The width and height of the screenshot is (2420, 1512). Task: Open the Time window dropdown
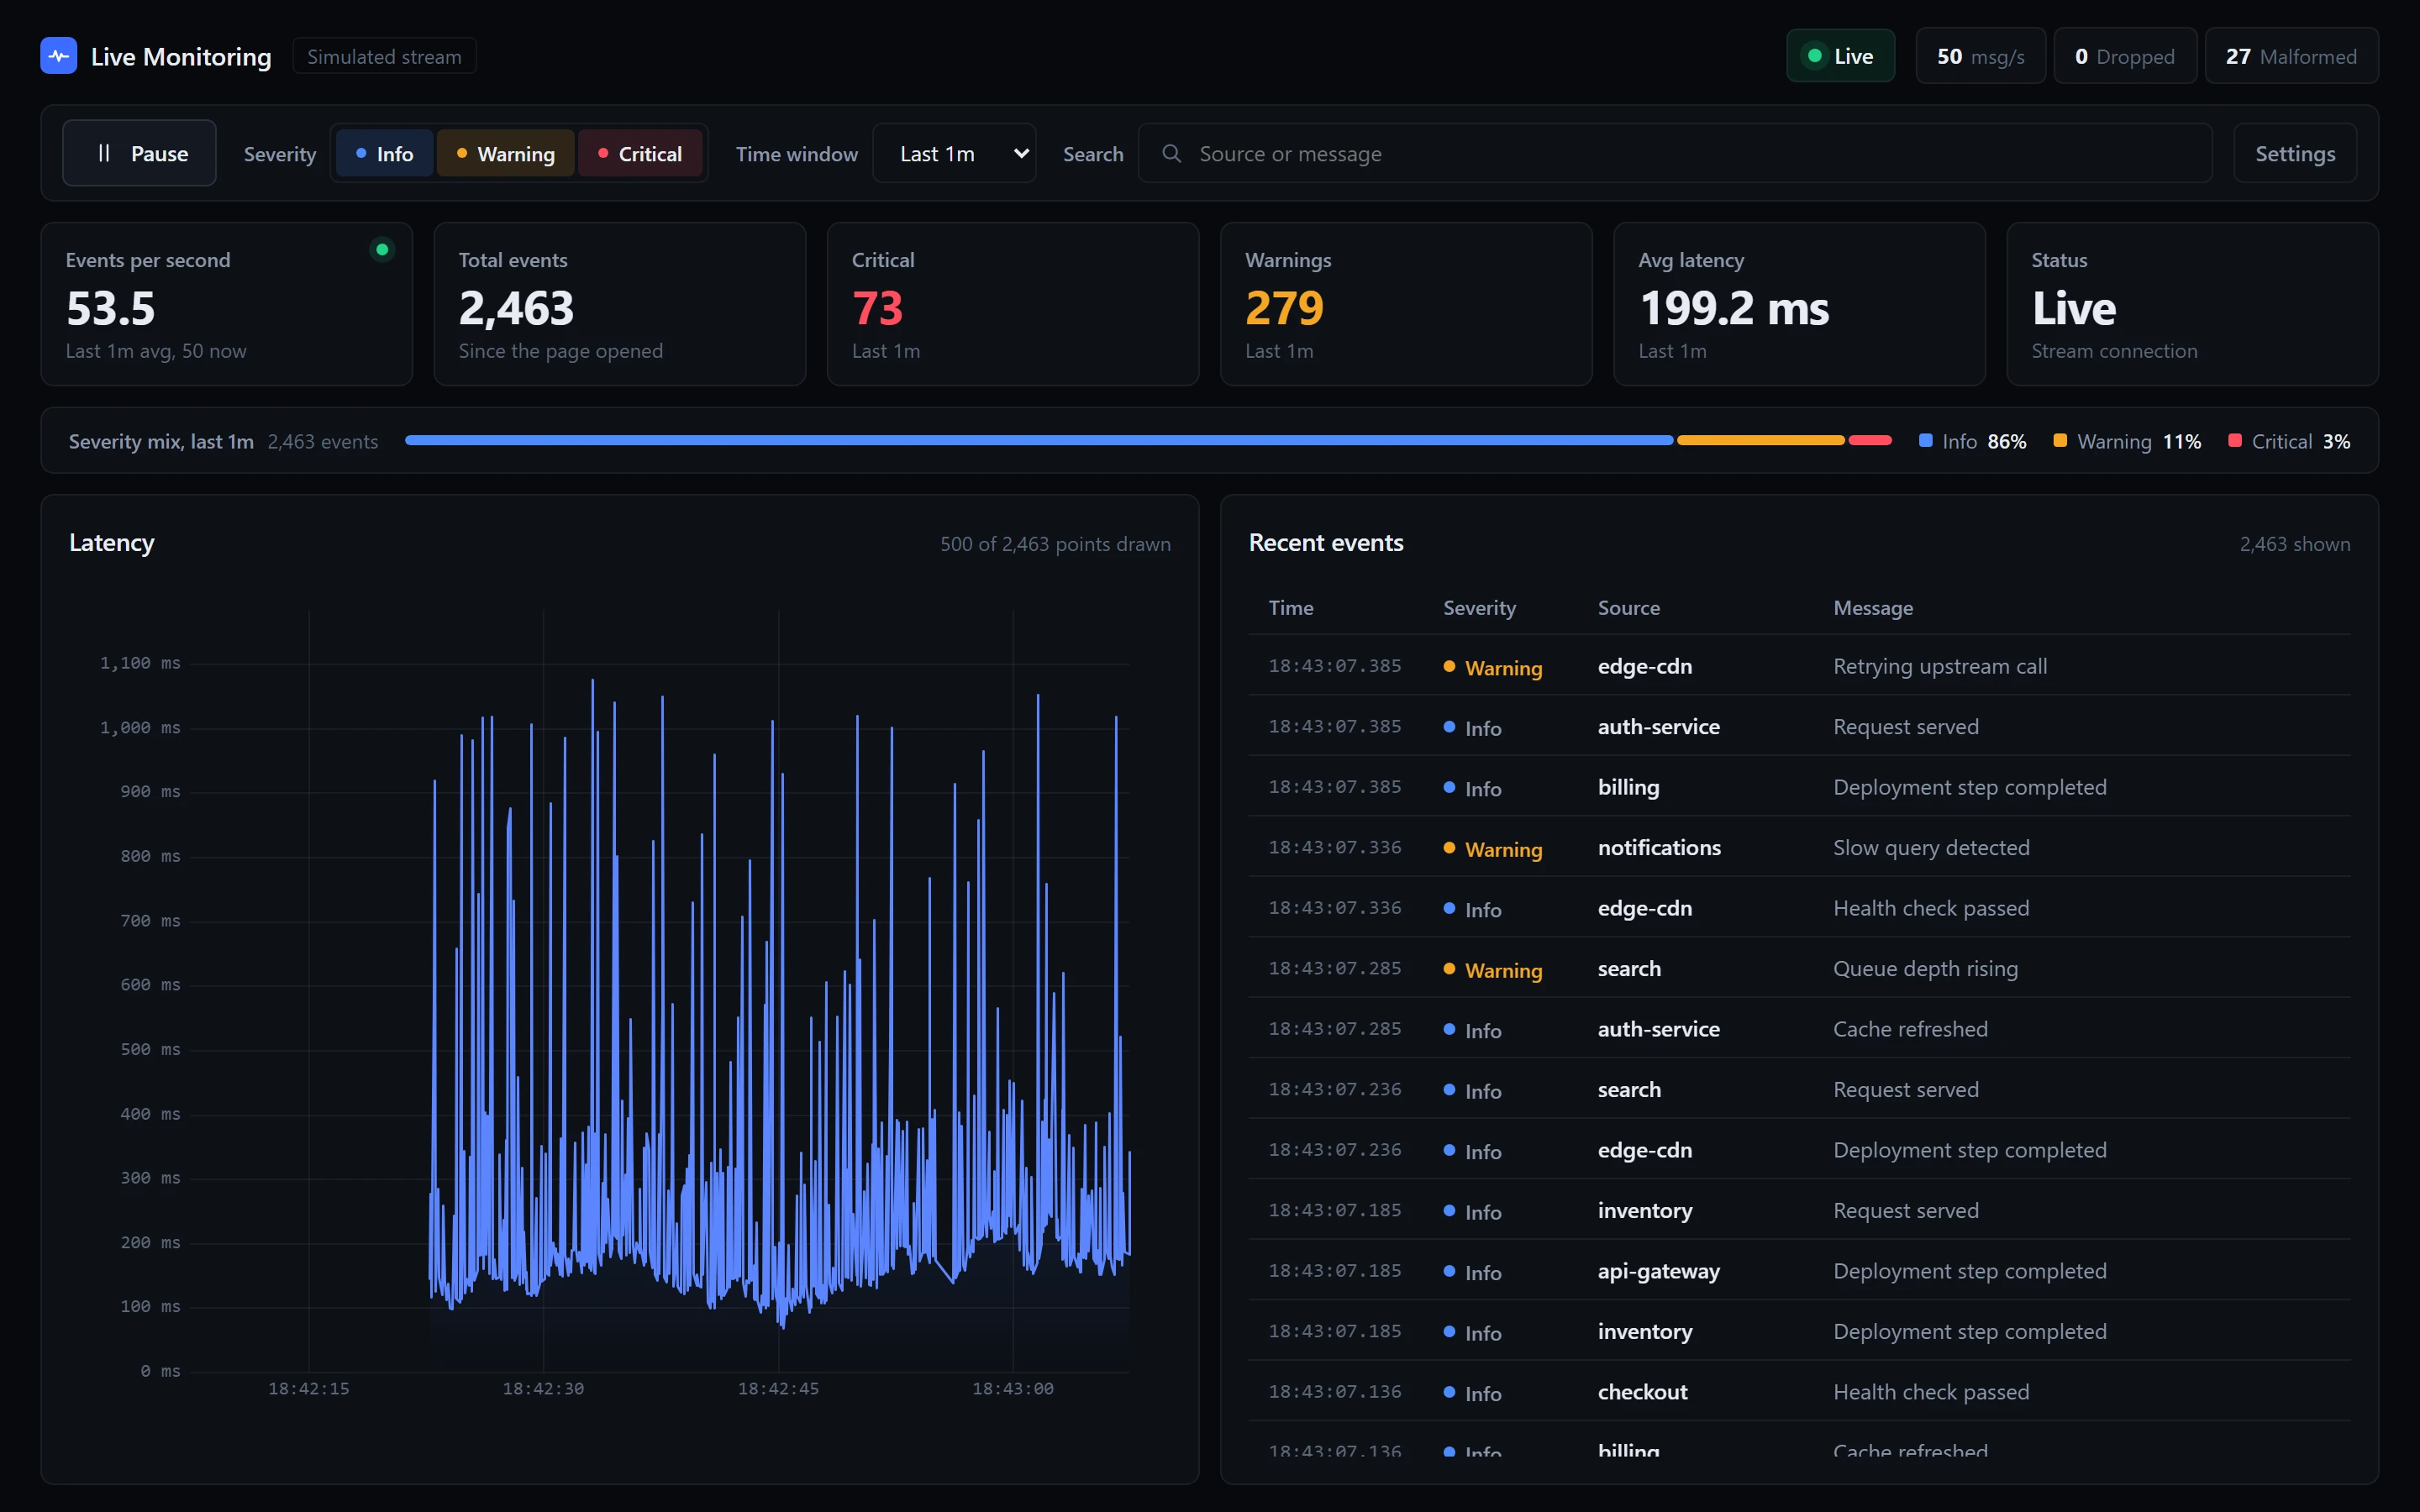[x=954, y=153]
